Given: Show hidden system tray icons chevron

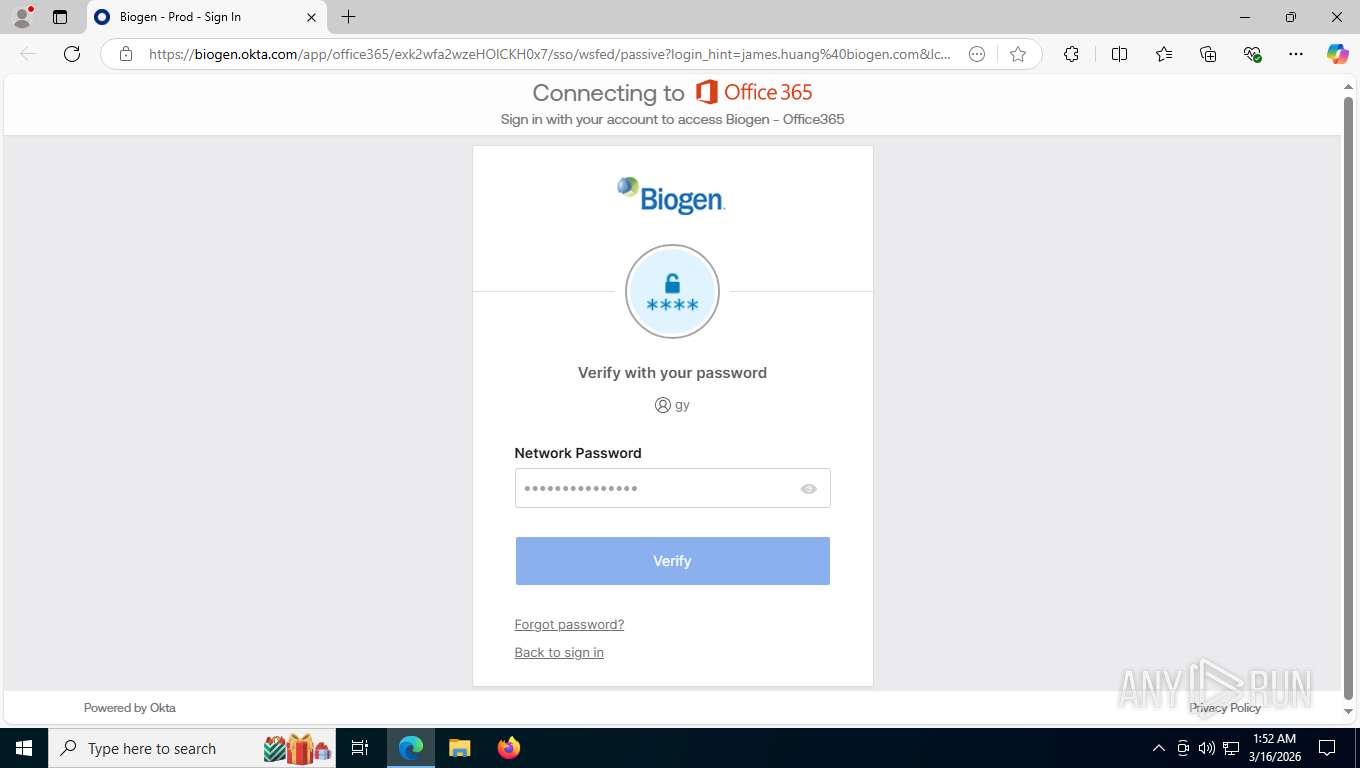Looking at the screenshot, I should (x=1159, y=748).
